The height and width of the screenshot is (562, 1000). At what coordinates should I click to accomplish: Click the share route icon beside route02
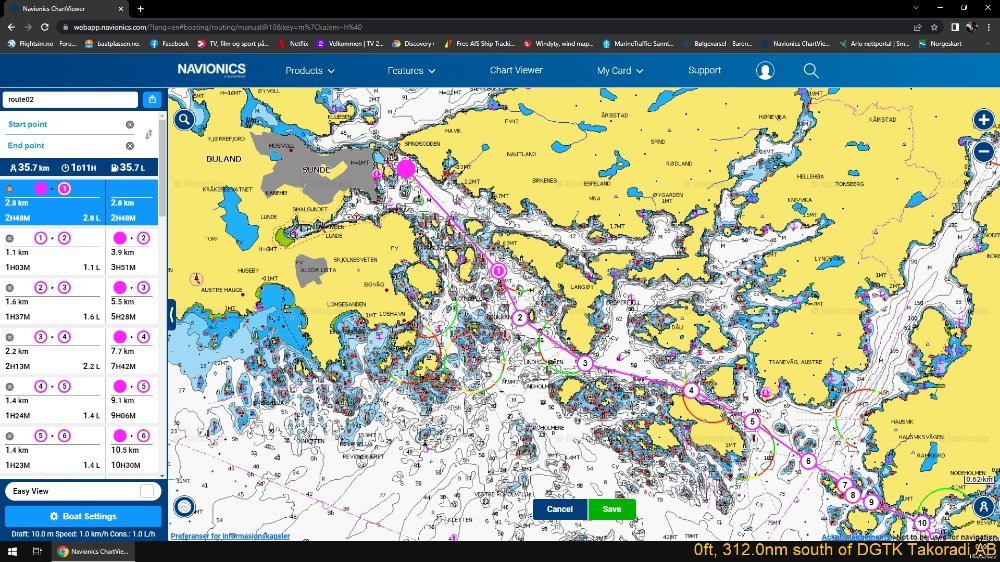tap(152, 100)
